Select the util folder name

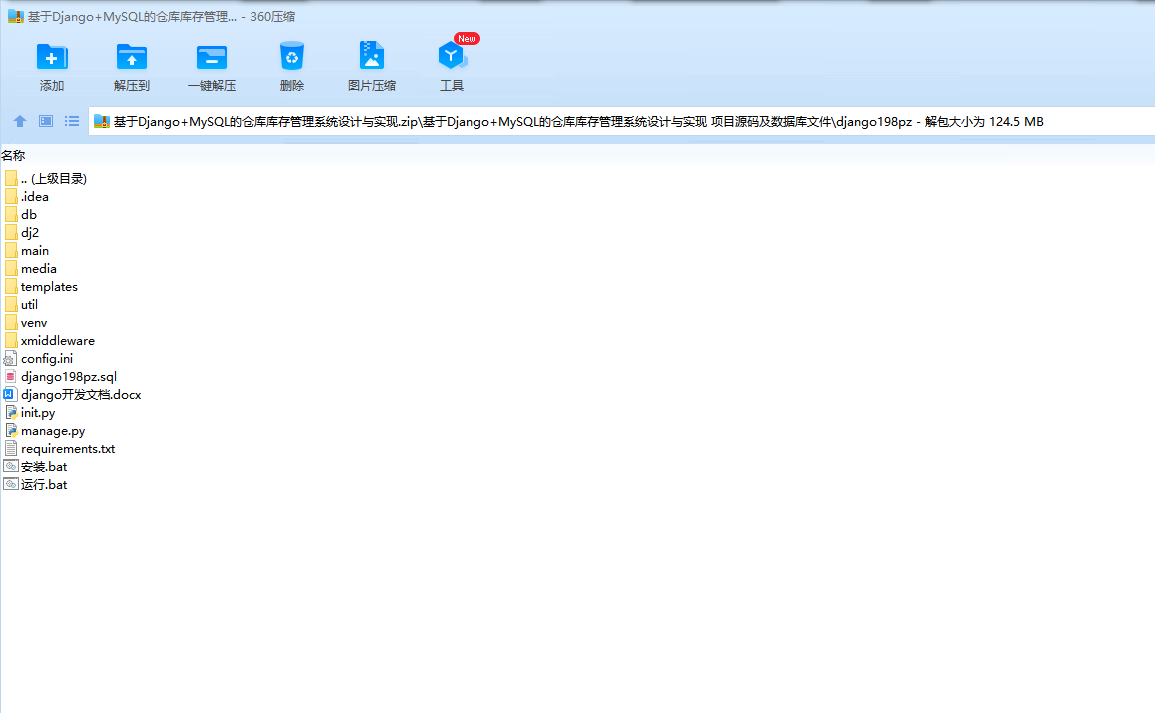click(x=29, y=305)
